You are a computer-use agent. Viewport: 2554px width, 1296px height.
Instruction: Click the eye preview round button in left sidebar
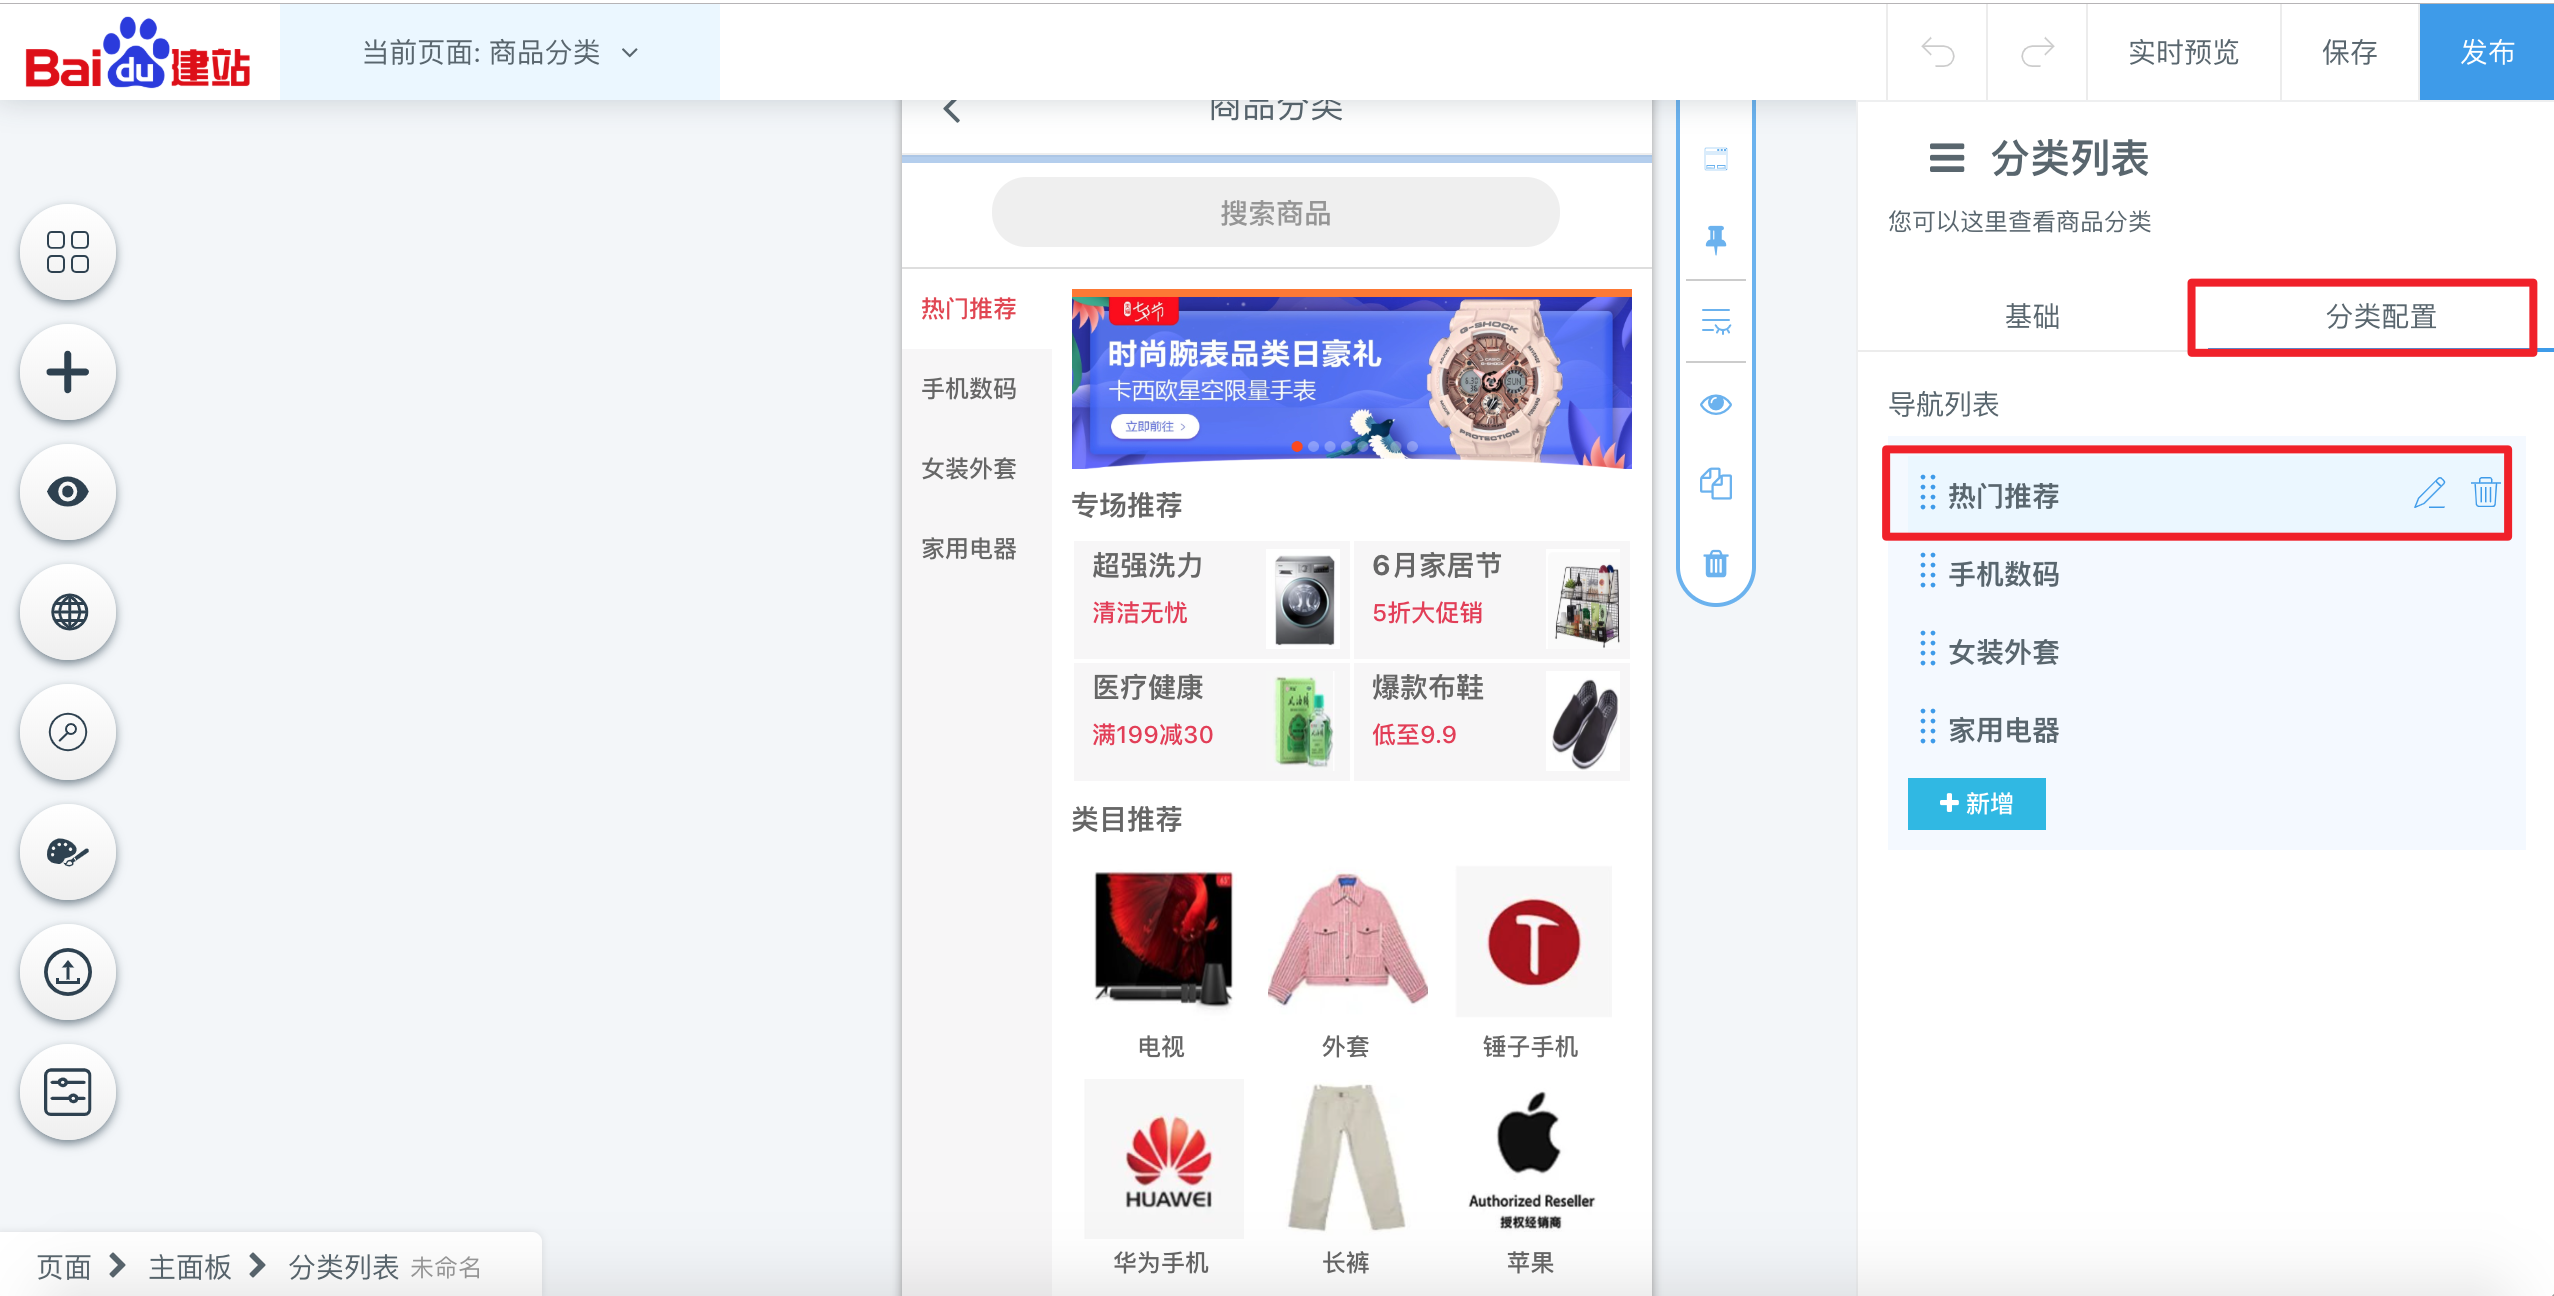click(x=68, y=492)
